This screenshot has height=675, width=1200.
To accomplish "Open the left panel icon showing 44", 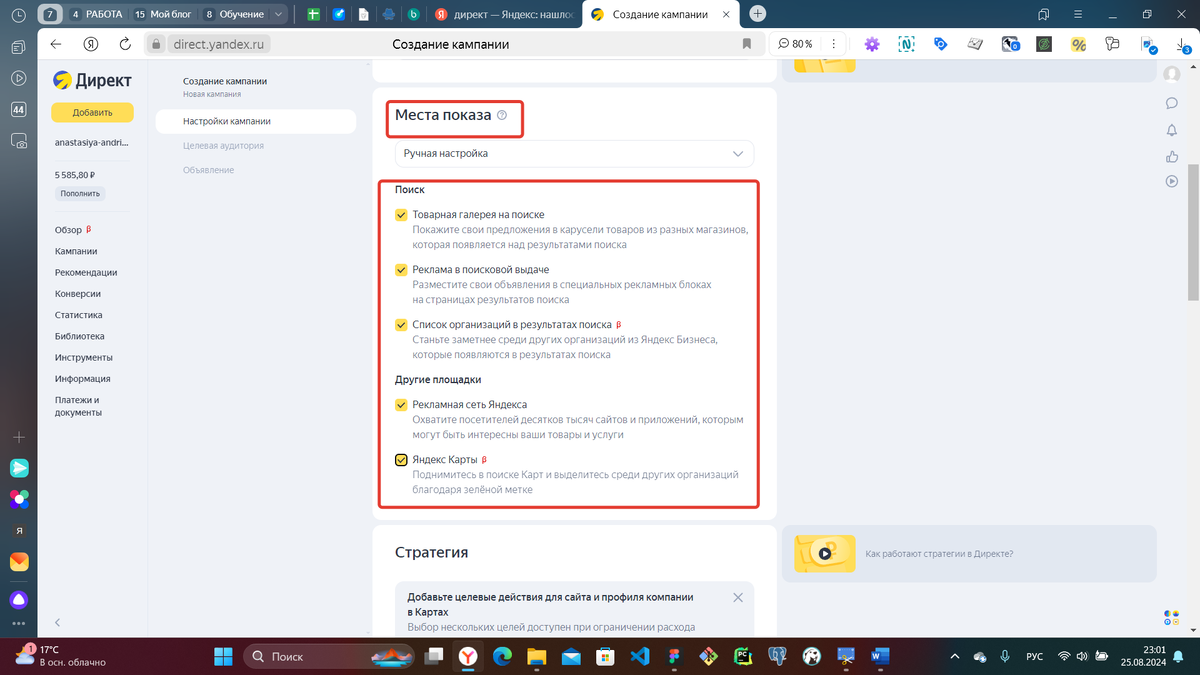I will [x=18, y=110].
